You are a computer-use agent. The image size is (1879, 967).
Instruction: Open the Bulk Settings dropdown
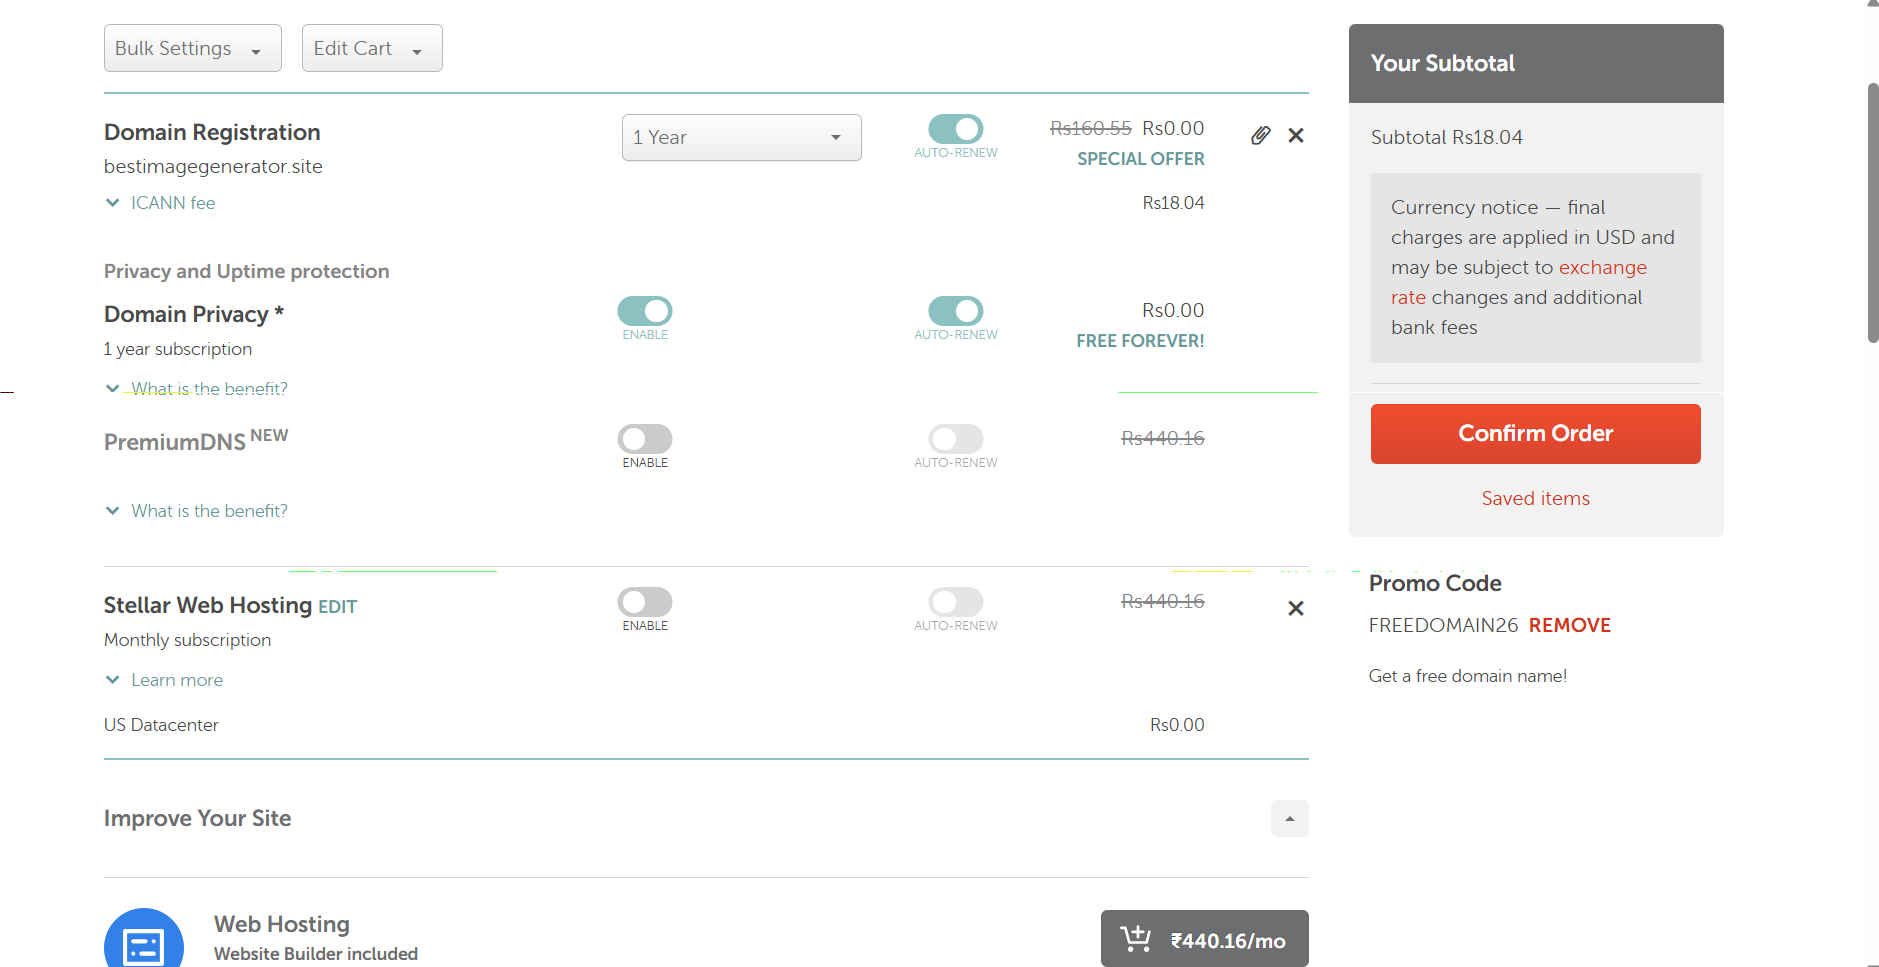192,47
